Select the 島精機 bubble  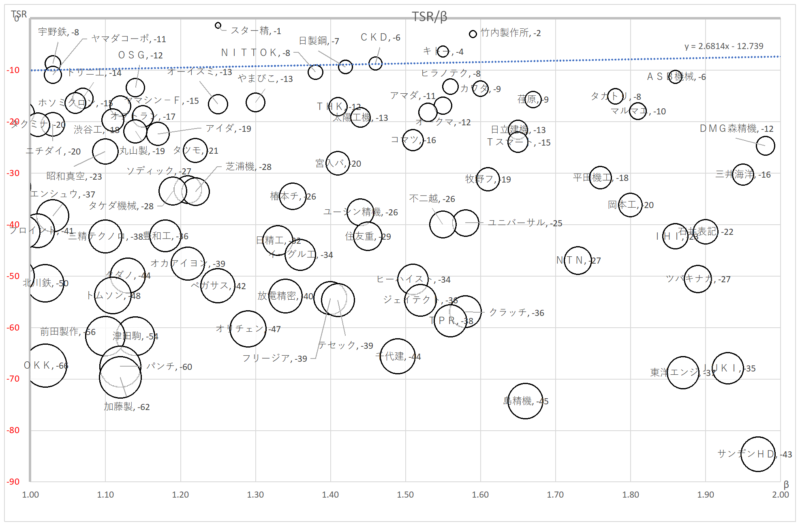click(x=525, y=401)
